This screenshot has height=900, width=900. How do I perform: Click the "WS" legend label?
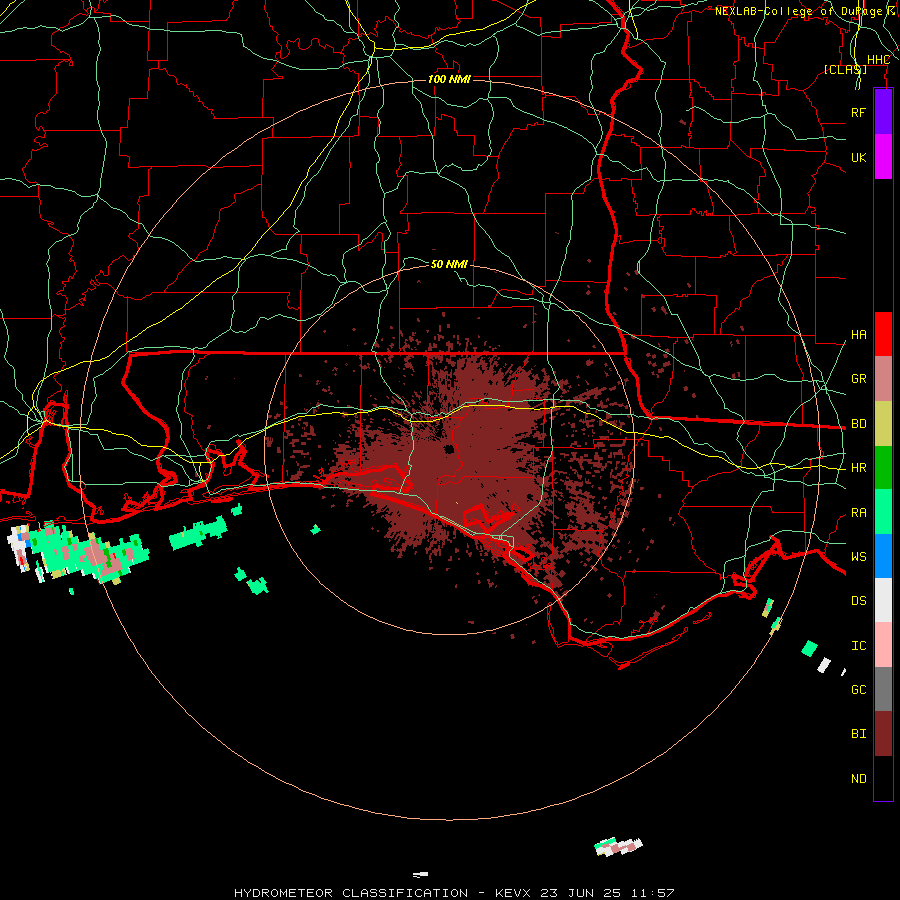tap(858, 557)
